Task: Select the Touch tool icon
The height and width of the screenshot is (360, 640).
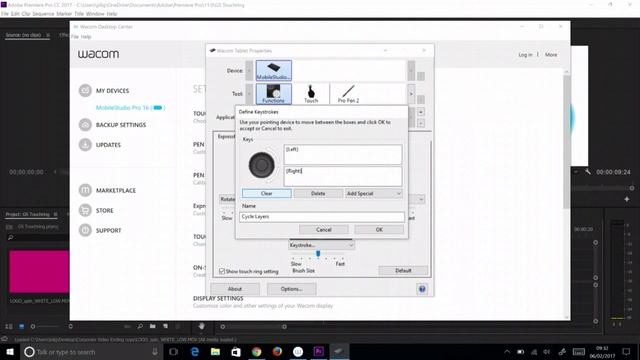Action: click(311, 93)
